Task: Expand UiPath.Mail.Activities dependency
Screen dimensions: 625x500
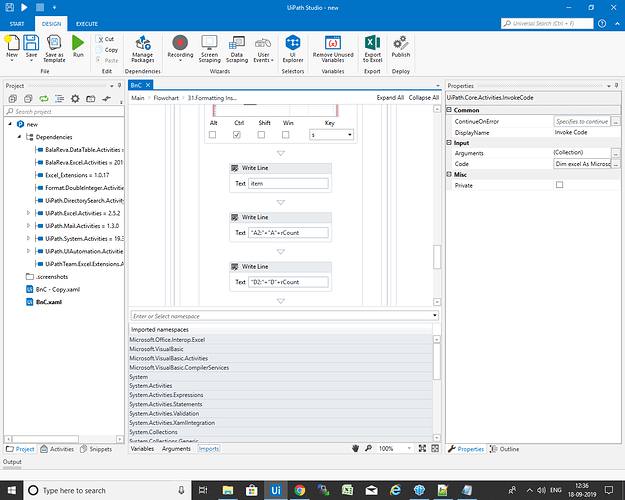Action: (28, 226)
